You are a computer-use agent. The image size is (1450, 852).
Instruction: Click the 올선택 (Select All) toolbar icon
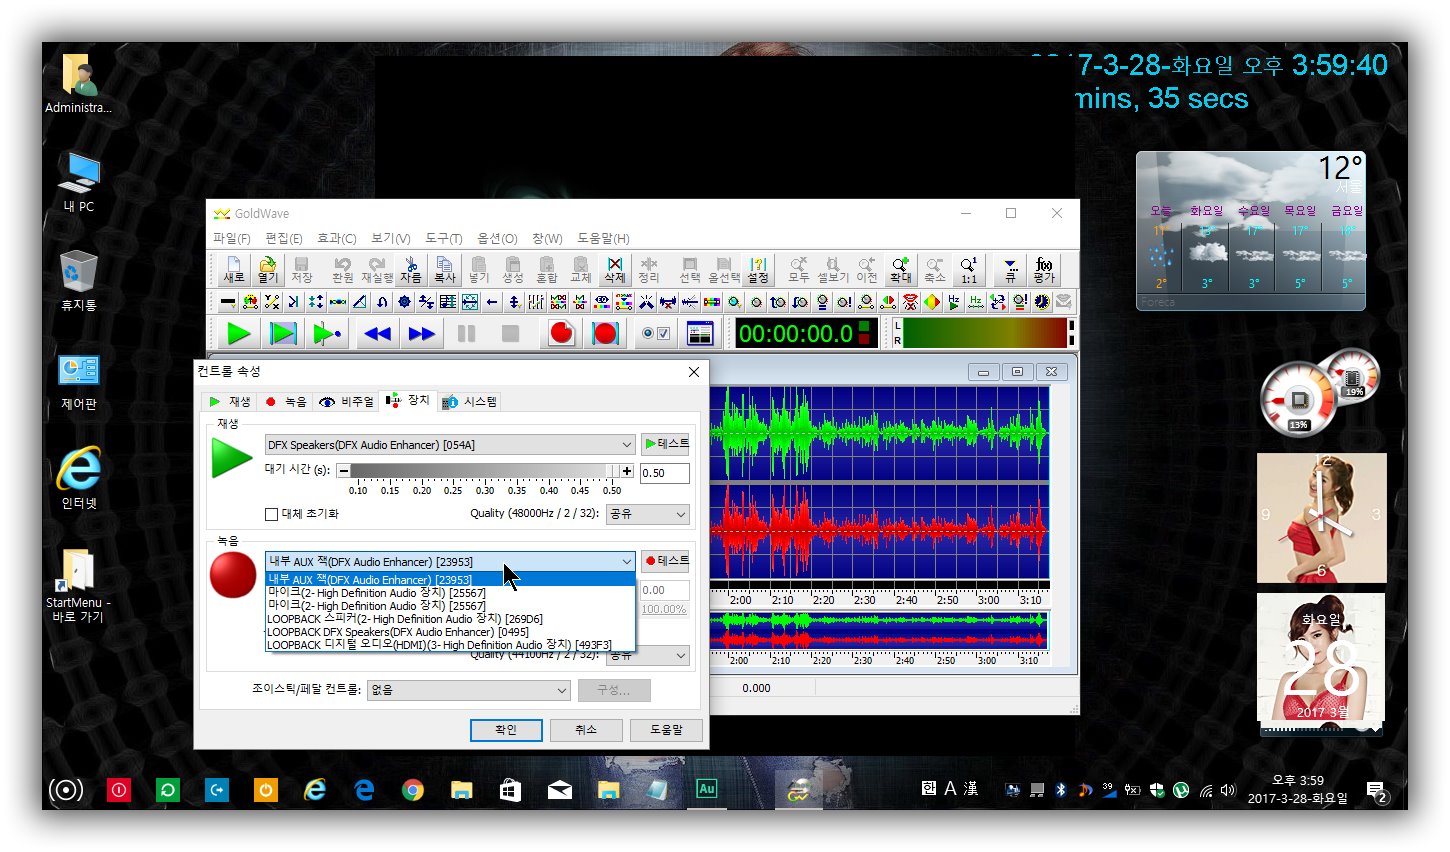[724, 269]
